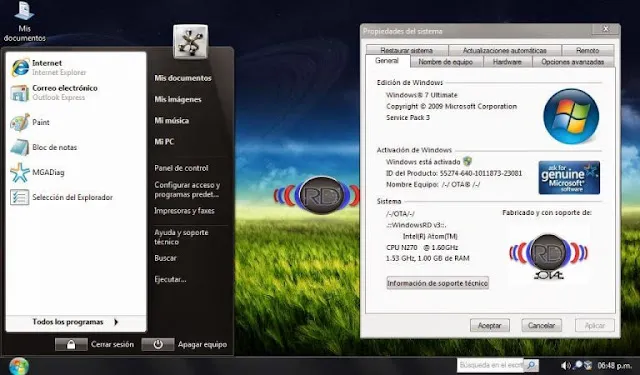Image resolution: width=640 pixels, height=375 pixels.
Task: Click the Windows está activado text
Action: [423, 162]
